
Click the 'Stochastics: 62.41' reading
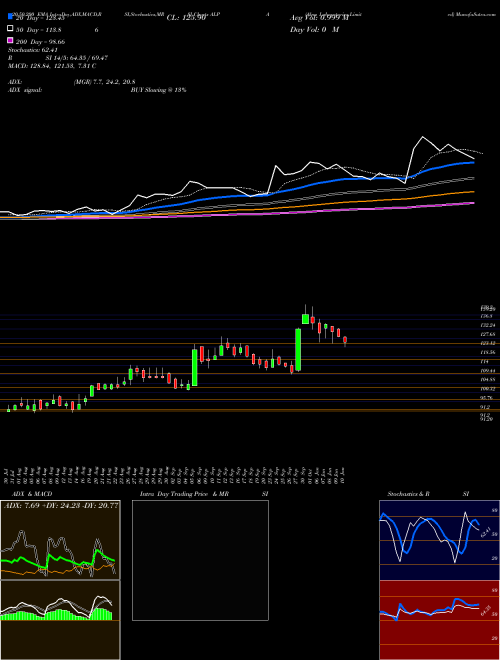[x=33, y=50]
